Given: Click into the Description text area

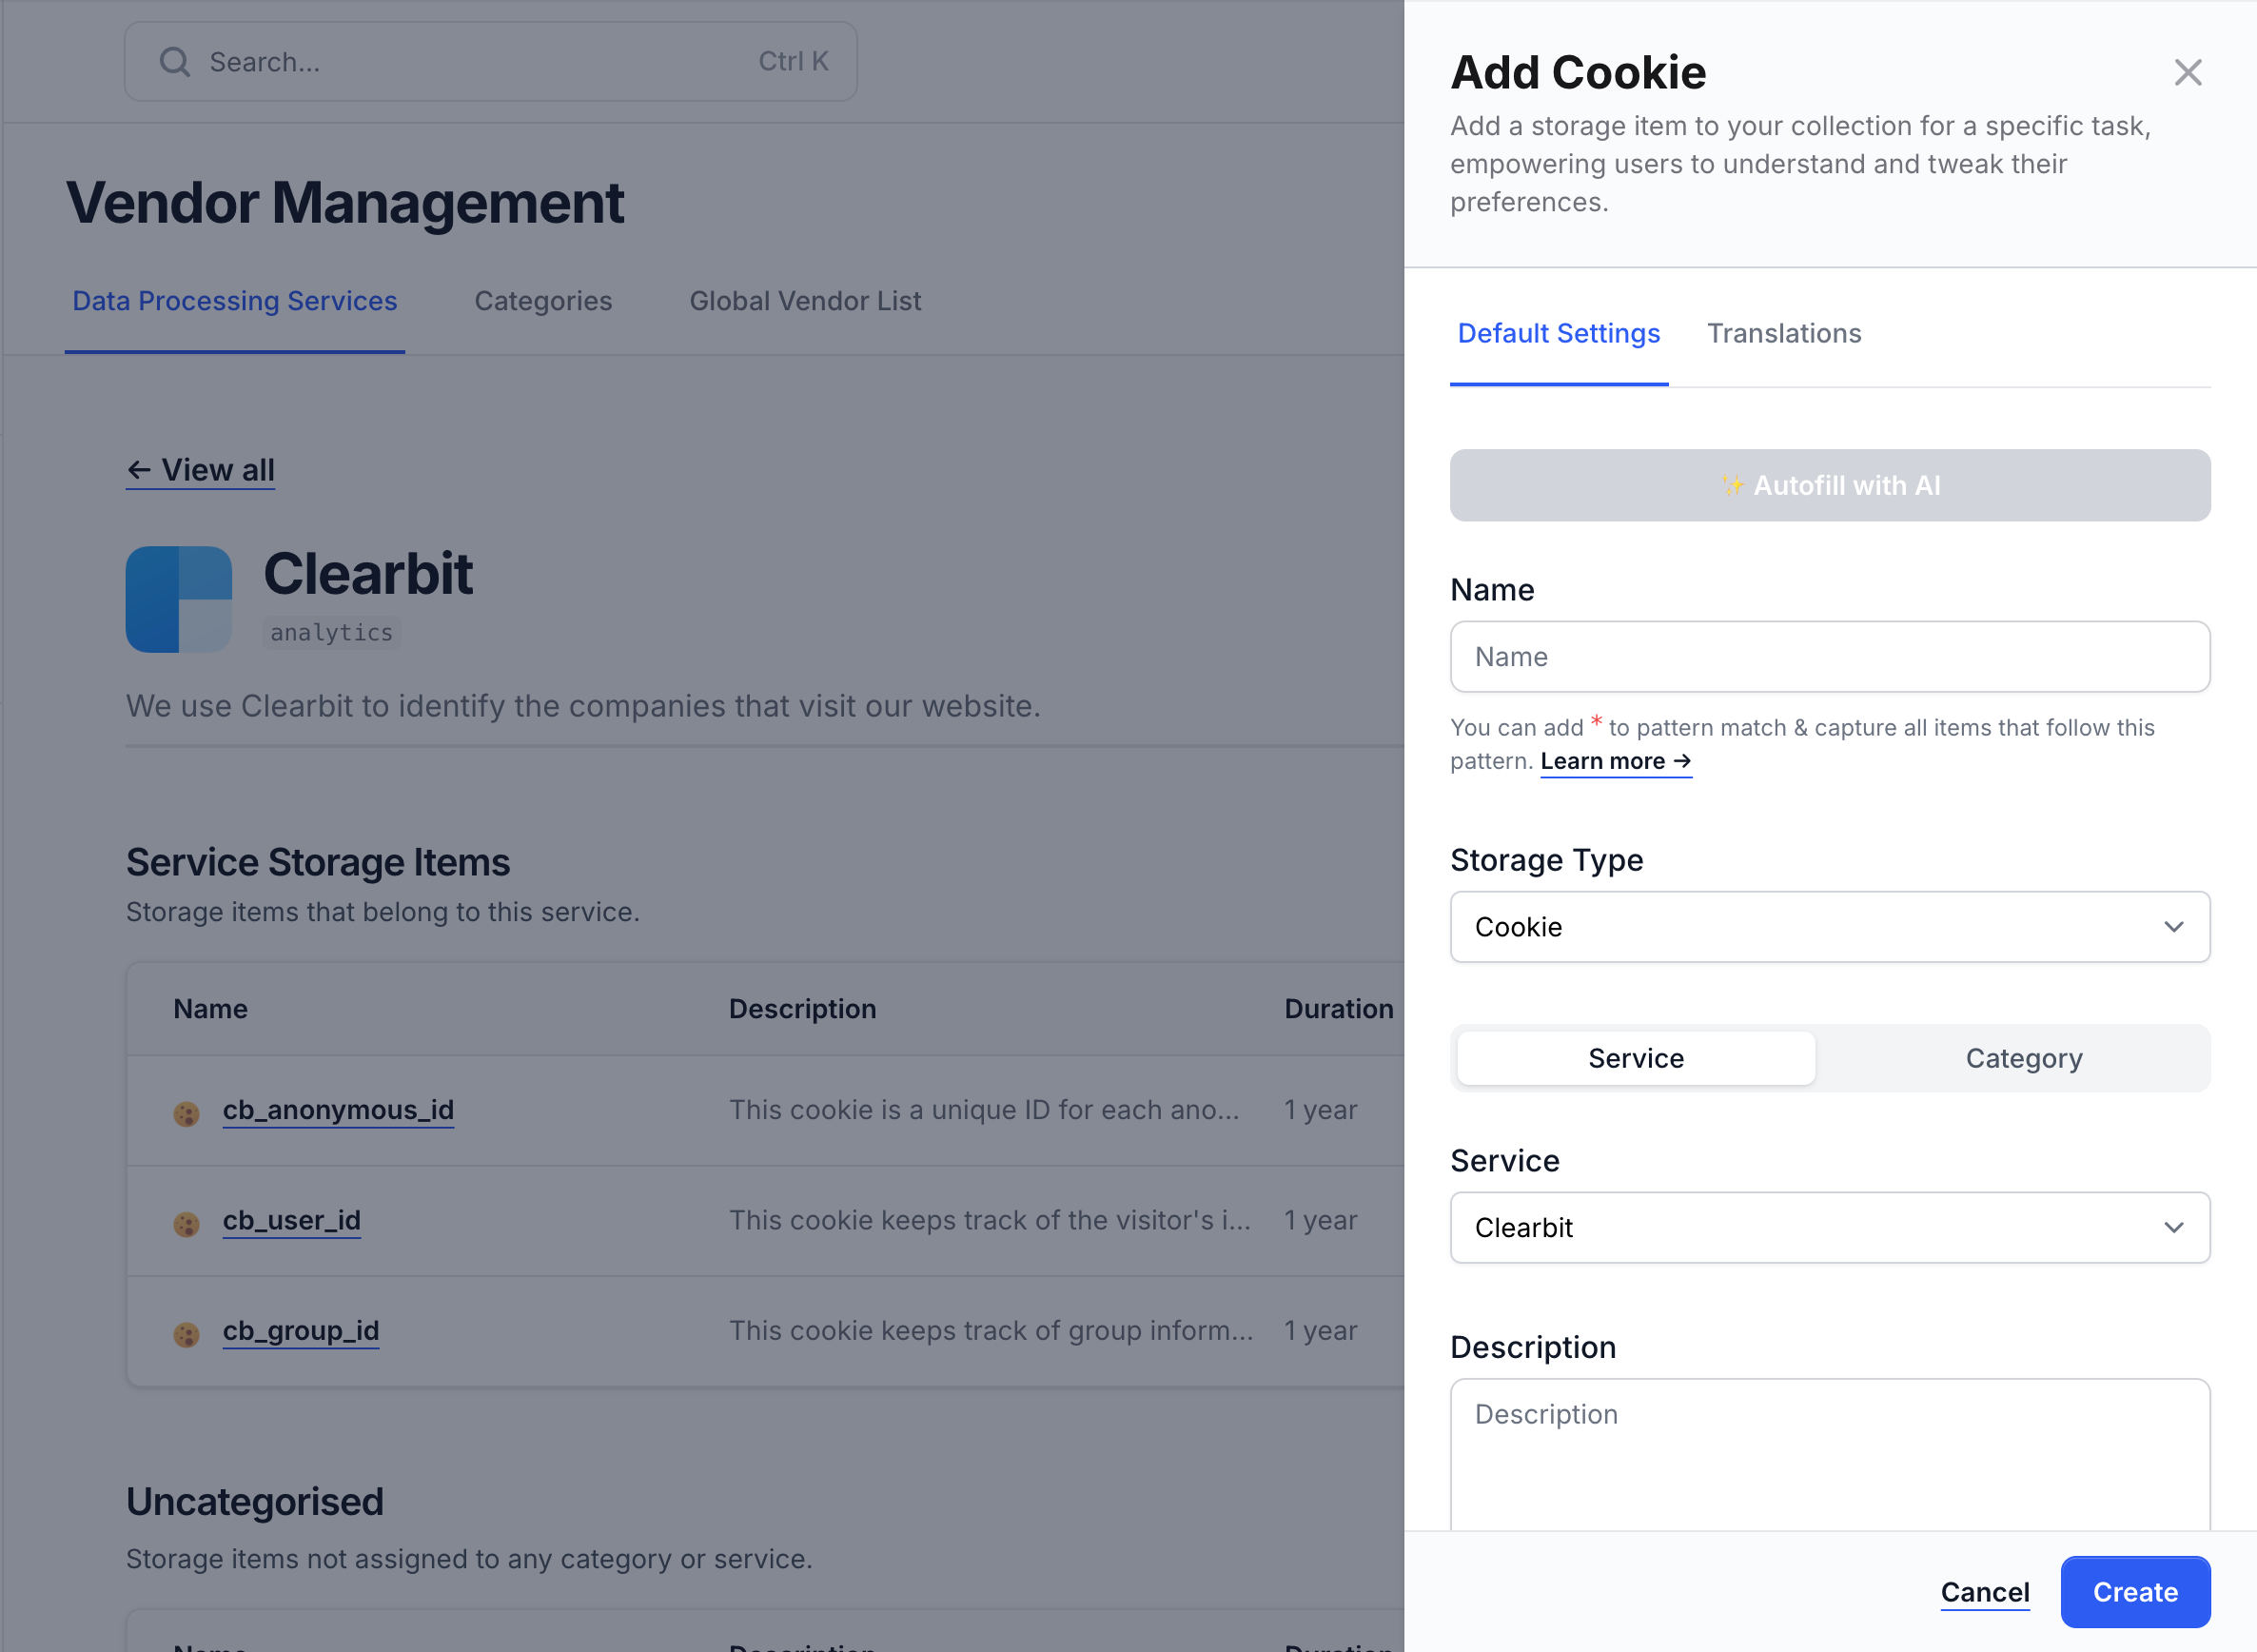Looking at the screenshot, I should click(x=1829, y=1455).
